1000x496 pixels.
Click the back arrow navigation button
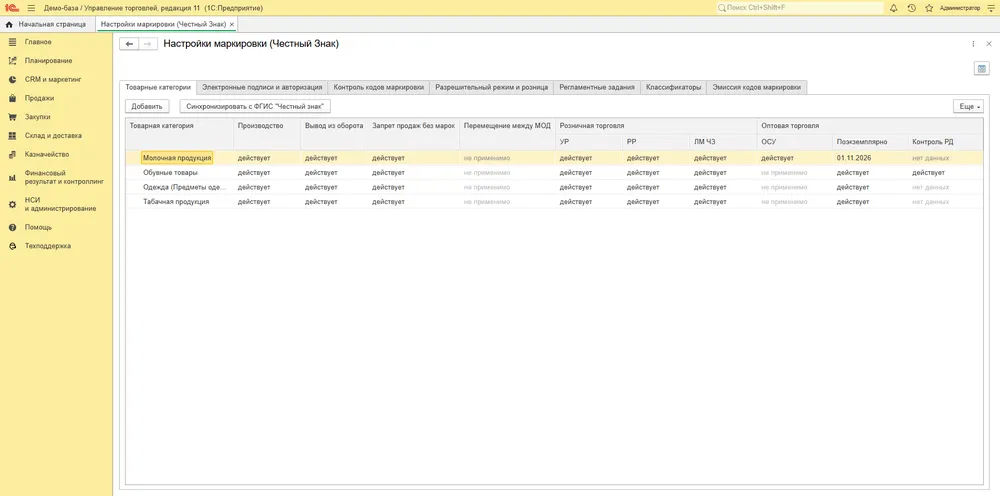[129, 44]
